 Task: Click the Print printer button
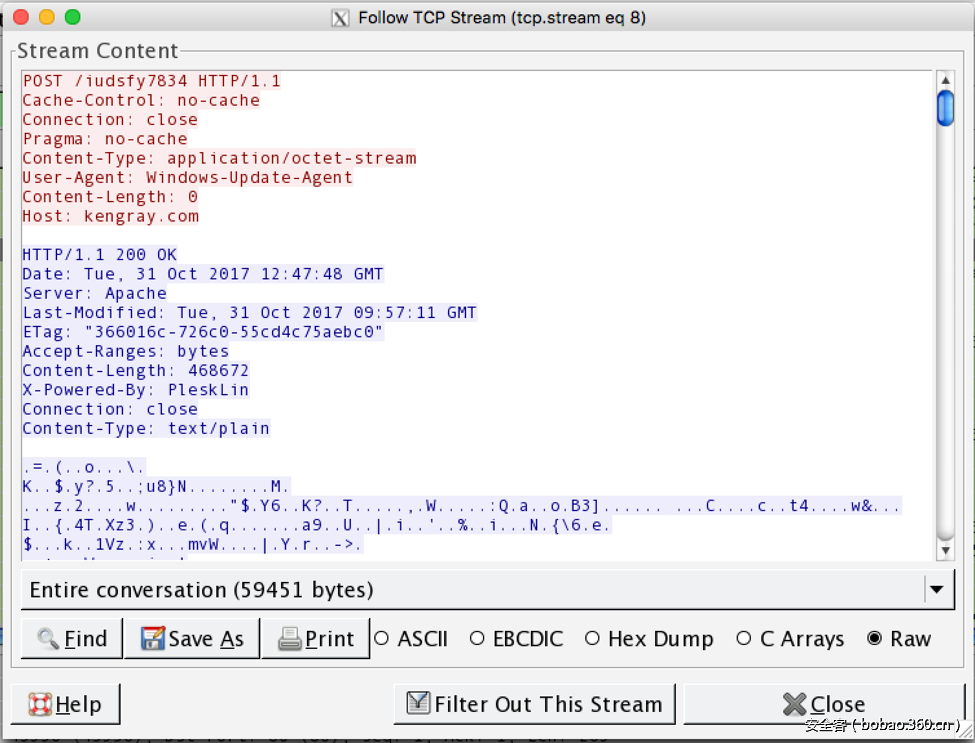316,639
